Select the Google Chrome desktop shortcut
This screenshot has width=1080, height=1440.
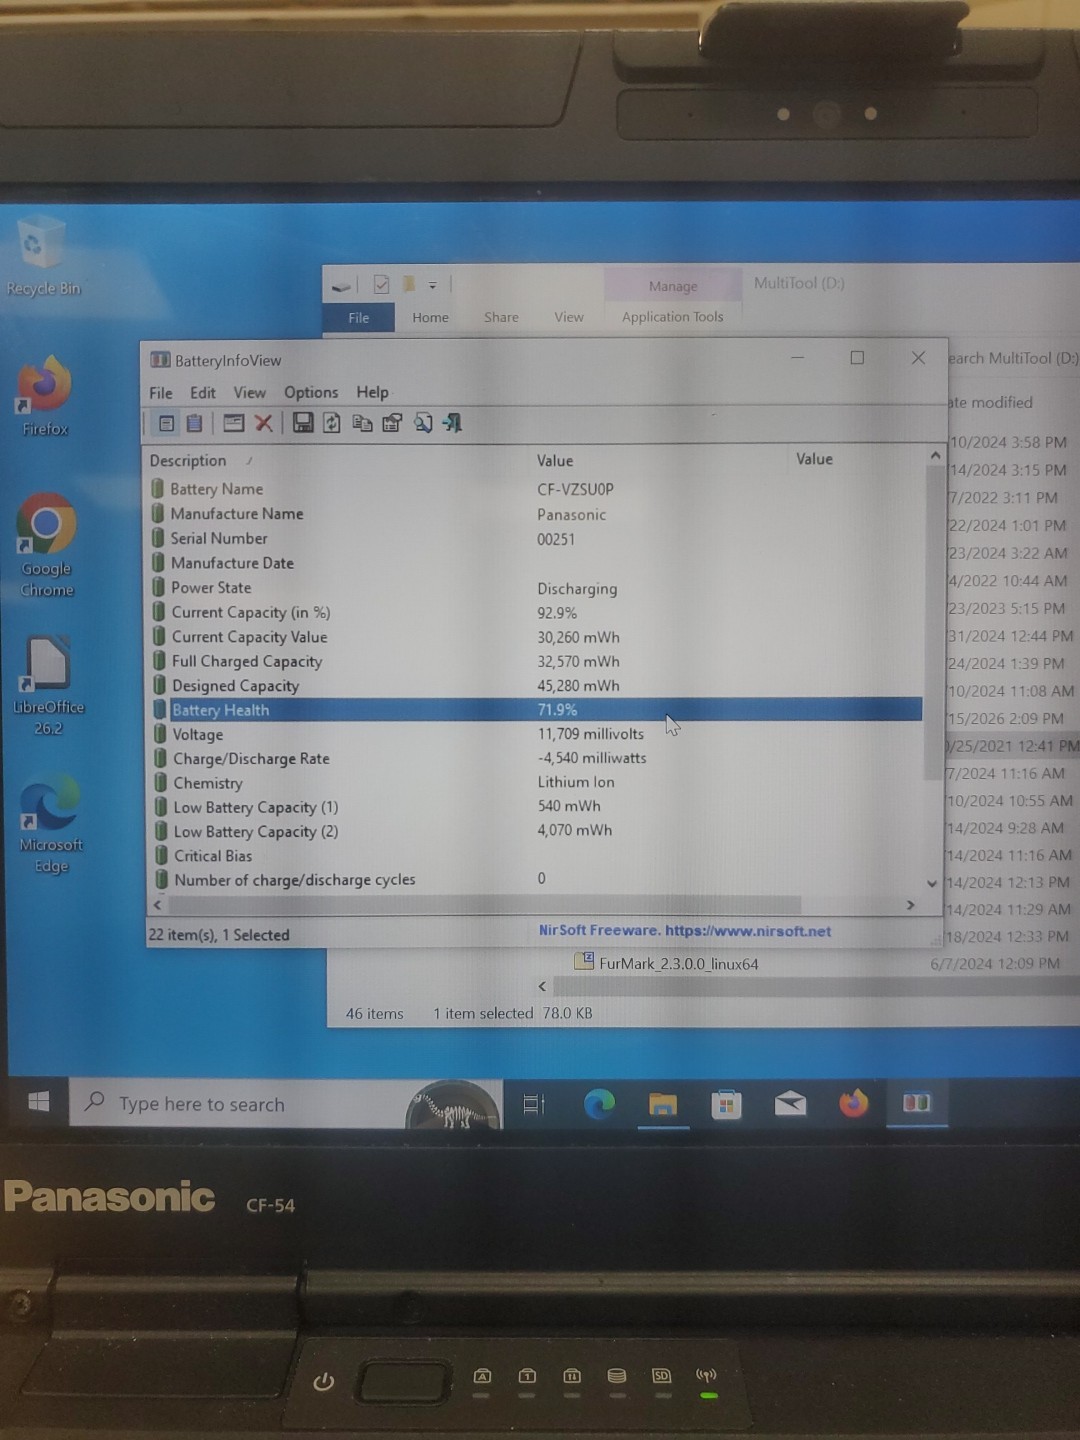(46, 546)
